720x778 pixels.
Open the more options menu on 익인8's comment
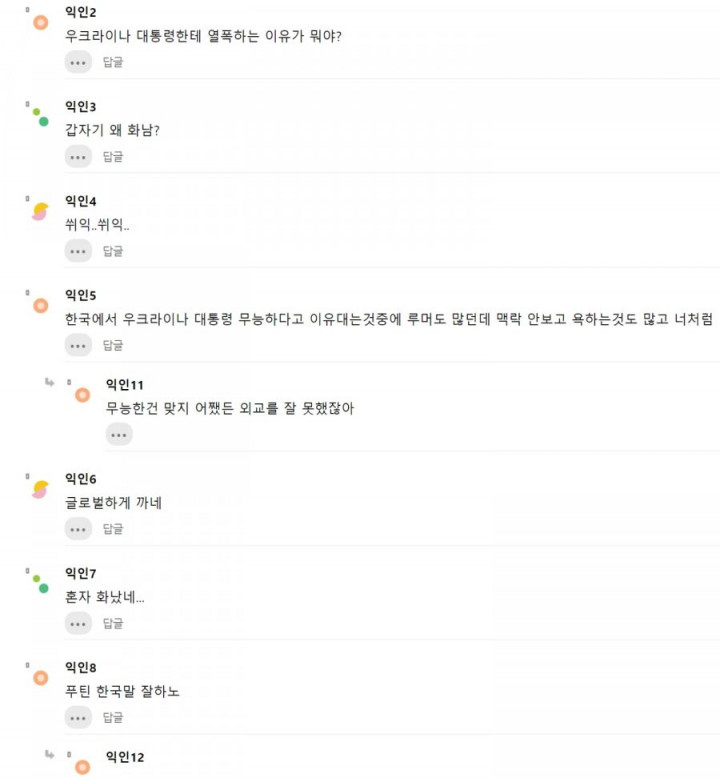click(x=78, y=718)
